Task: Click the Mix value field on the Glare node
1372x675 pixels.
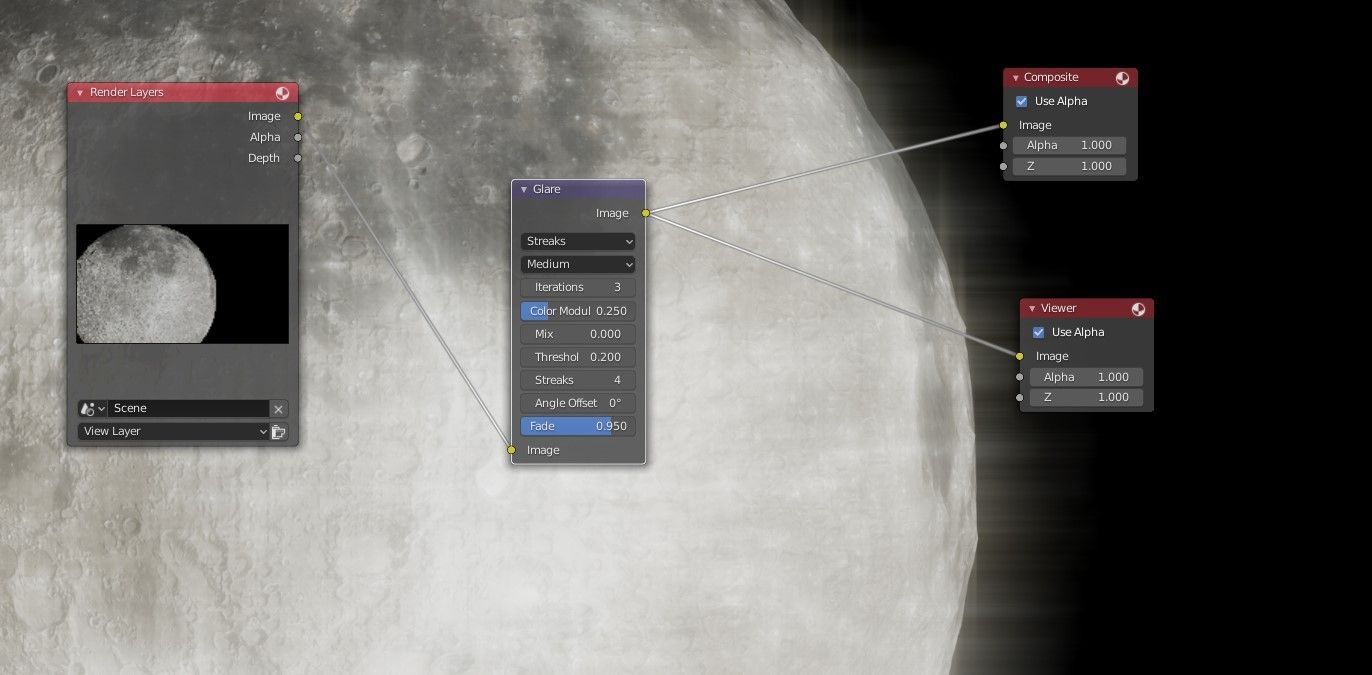Action: 577,333
